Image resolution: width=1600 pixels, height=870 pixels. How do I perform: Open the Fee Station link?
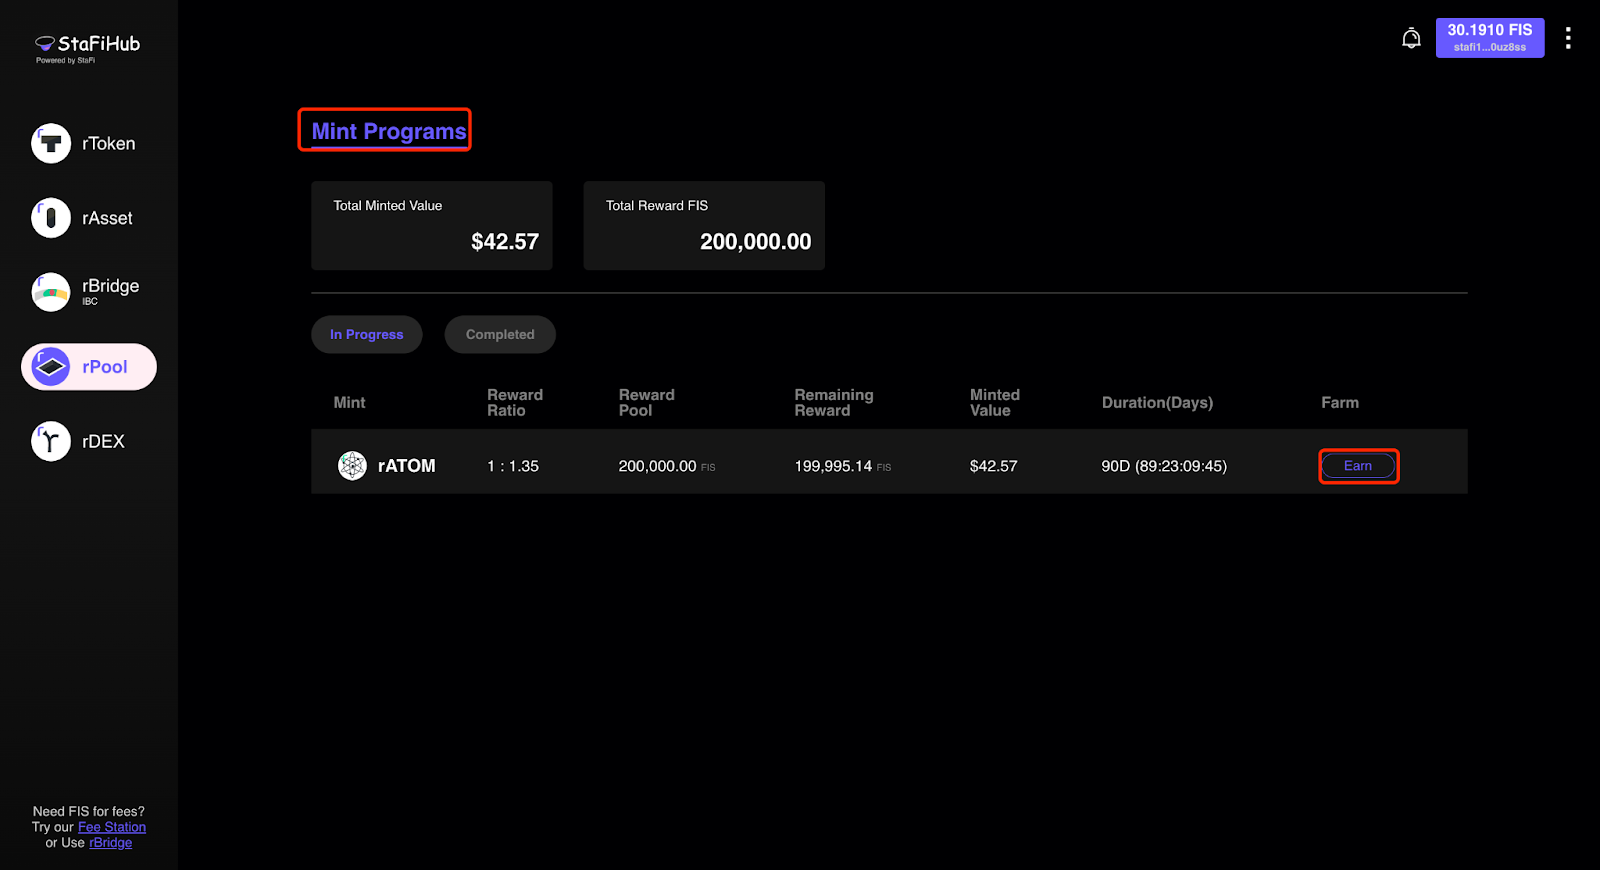tap(112, 827)
